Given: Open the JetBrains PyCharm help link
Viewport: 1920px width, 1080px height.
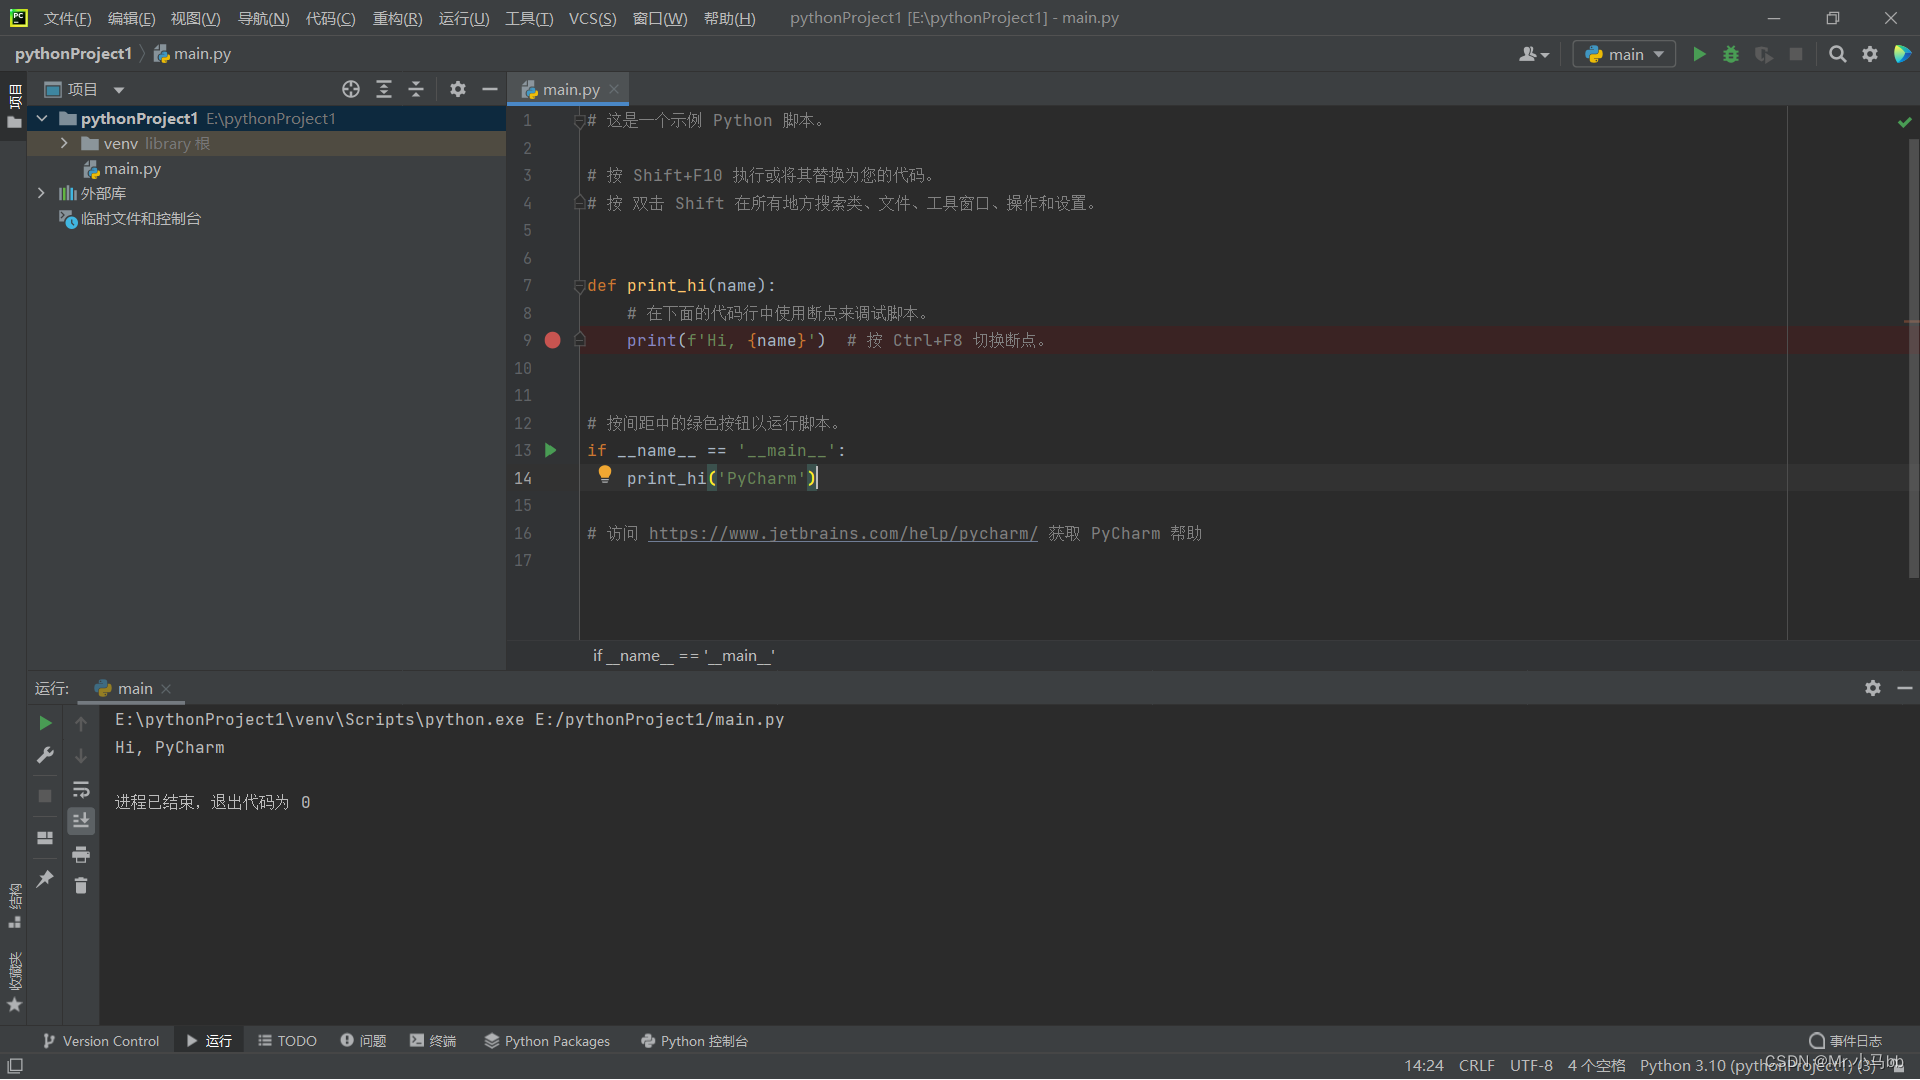Looking at the screenshot, I should click(x=843, y=533).
